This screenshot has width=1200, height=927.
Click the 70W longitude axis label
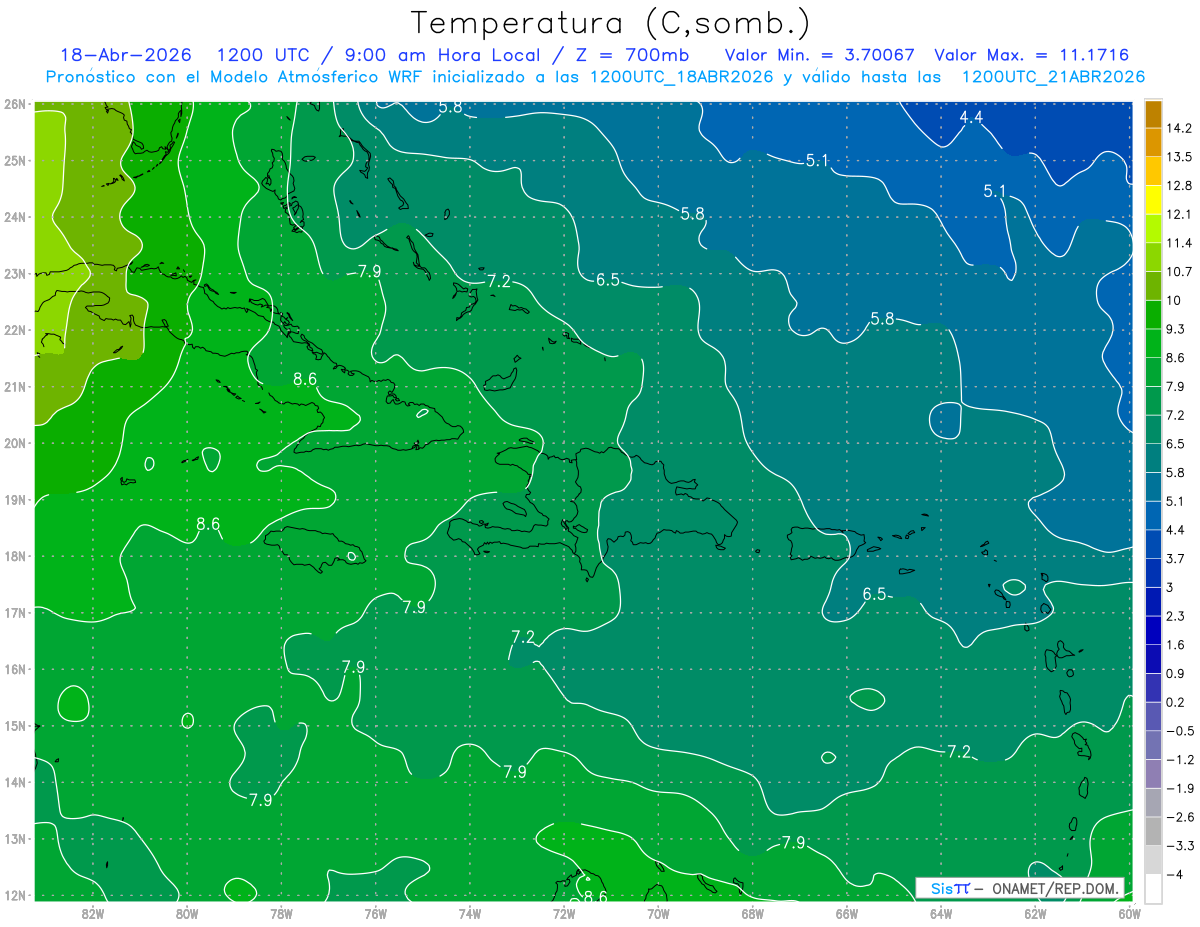pyautogui.click(x=658, y=913)
